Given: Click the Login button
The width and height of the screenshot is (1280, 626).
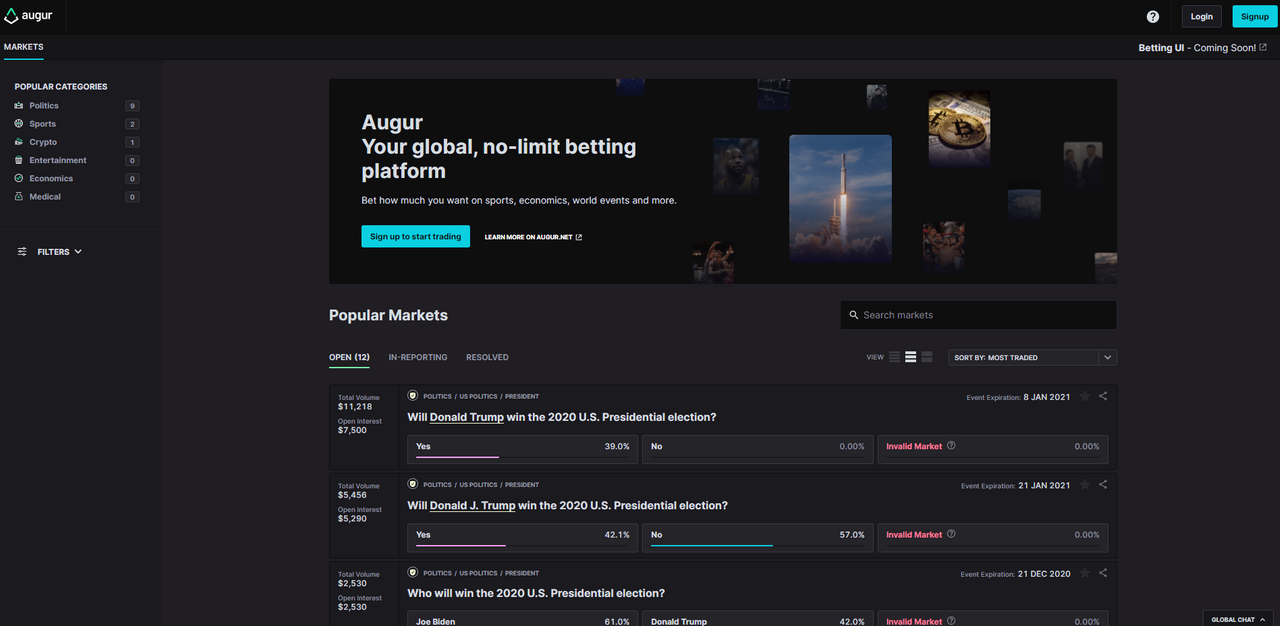Looking at the screenshot, I should (1201, 16).
